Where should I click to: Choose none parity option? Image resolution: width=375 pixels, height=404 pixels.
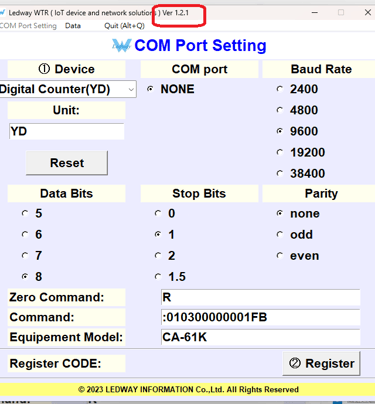click(280, 213)
